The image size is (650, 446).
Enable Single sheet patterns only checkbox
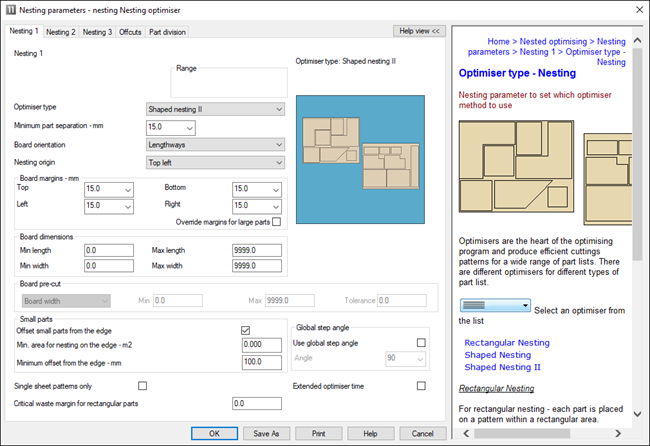click(x=142, y=386)
